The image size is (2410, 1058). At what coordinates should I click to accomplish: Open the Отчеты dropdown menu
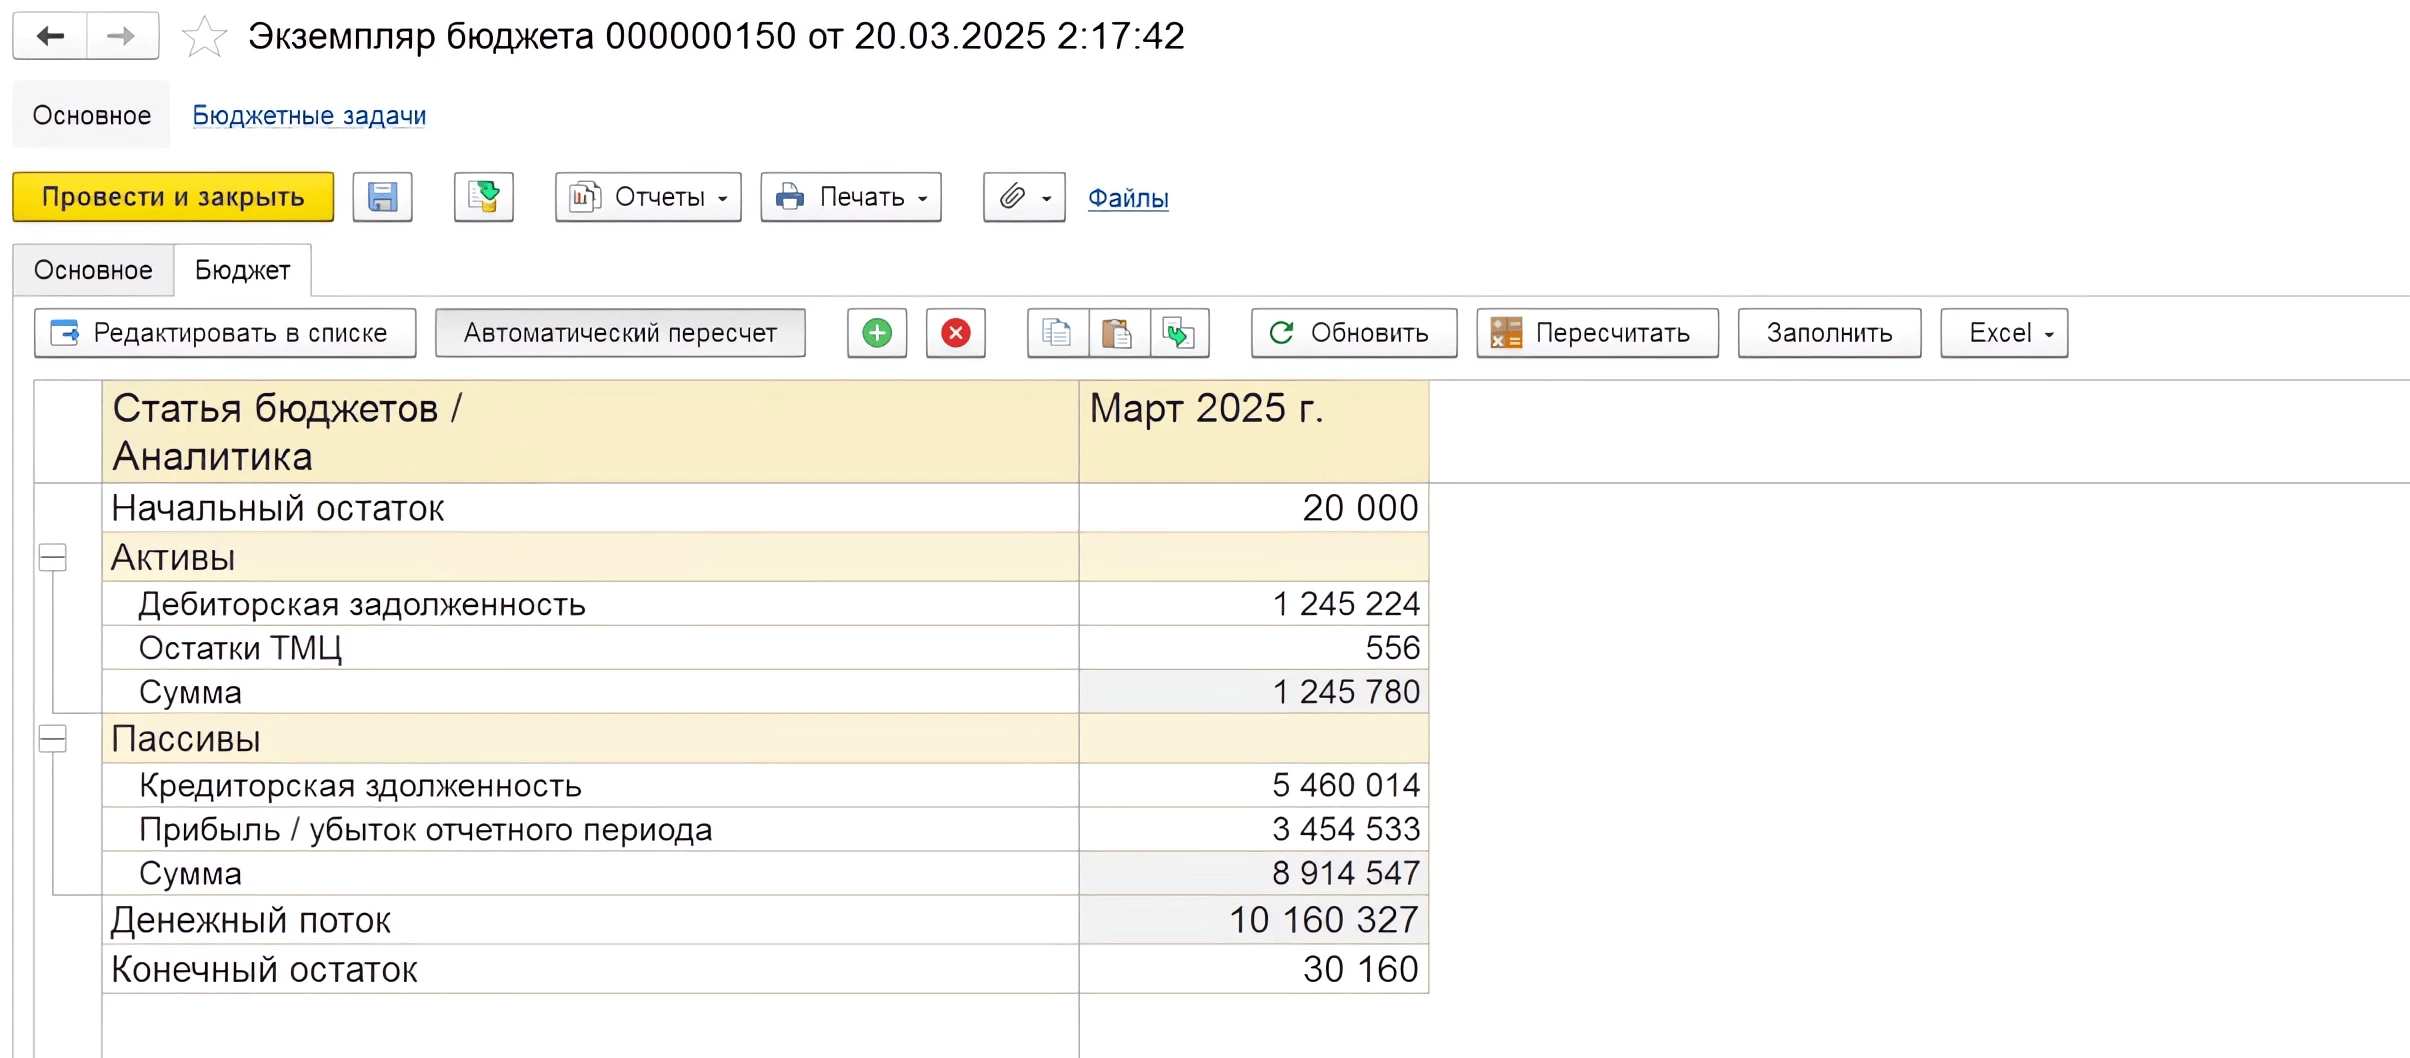click(x=648, y=197)
